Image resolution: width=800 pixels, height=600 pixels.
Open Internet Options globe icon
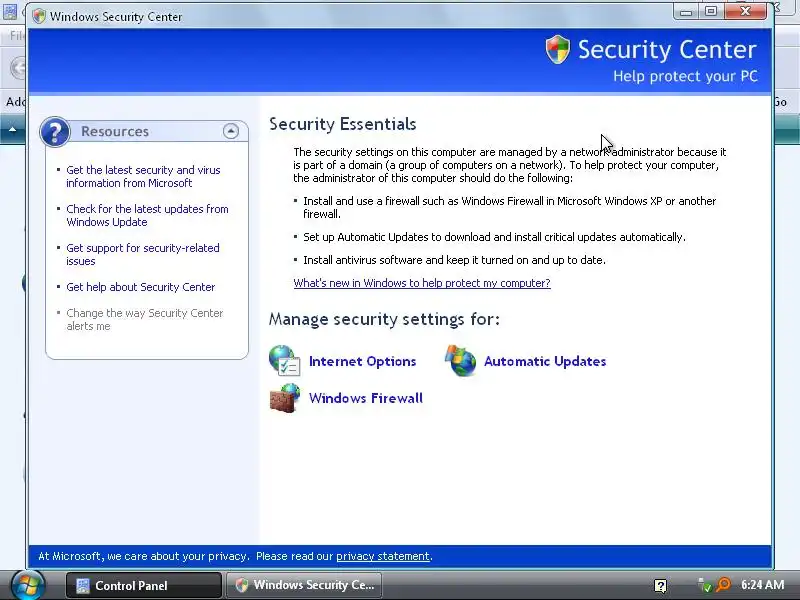(x=284, y=360)
